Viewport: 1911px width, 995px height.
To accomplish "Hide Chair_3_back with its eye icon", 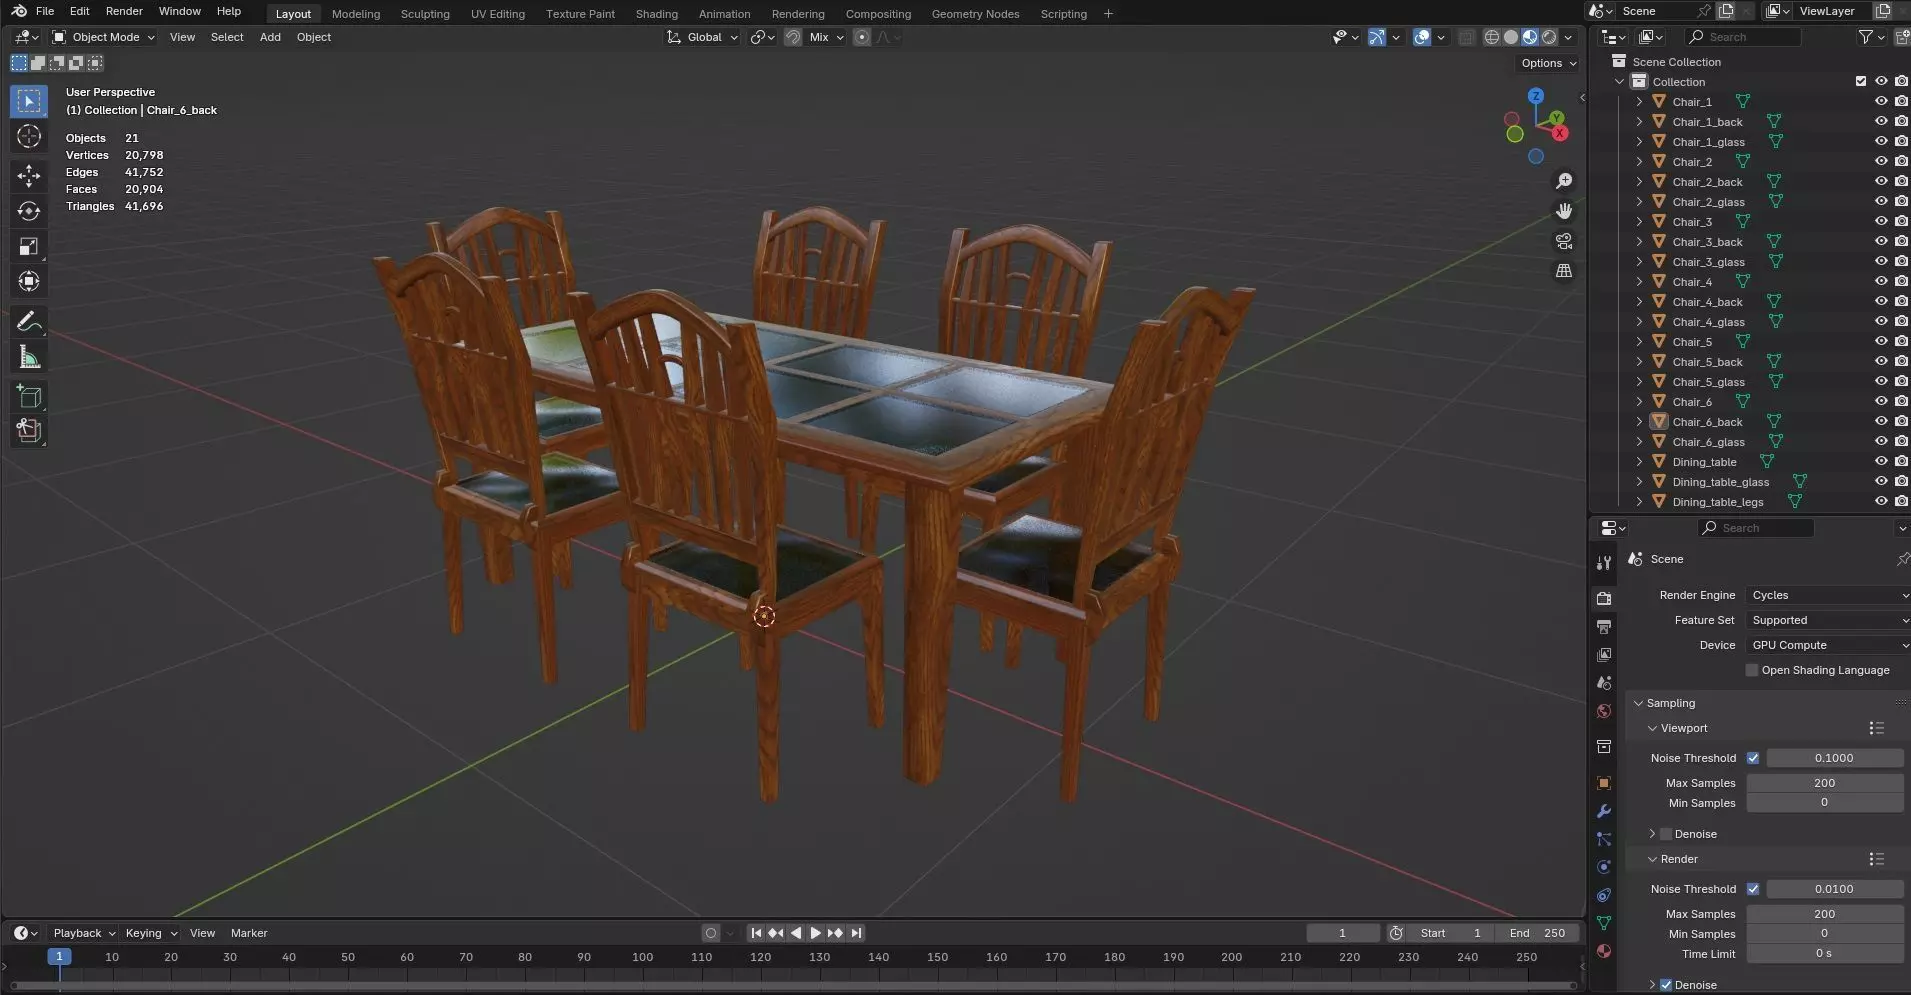I will pyautogui.click(x=1881, y=241).
